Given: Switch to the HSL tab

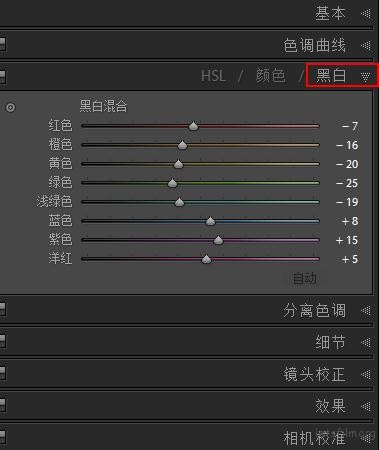Looking at the screenshot, I should (x=213, y=76).
